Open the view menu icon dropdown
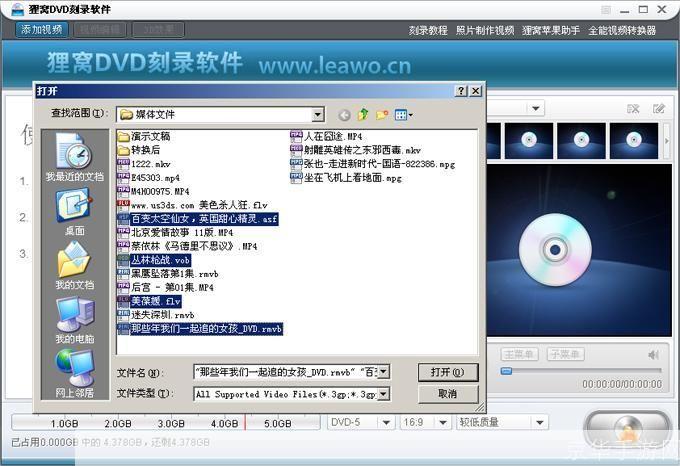Image resolution: width=680 pixels, height=466 pixels. click(404, 114)
